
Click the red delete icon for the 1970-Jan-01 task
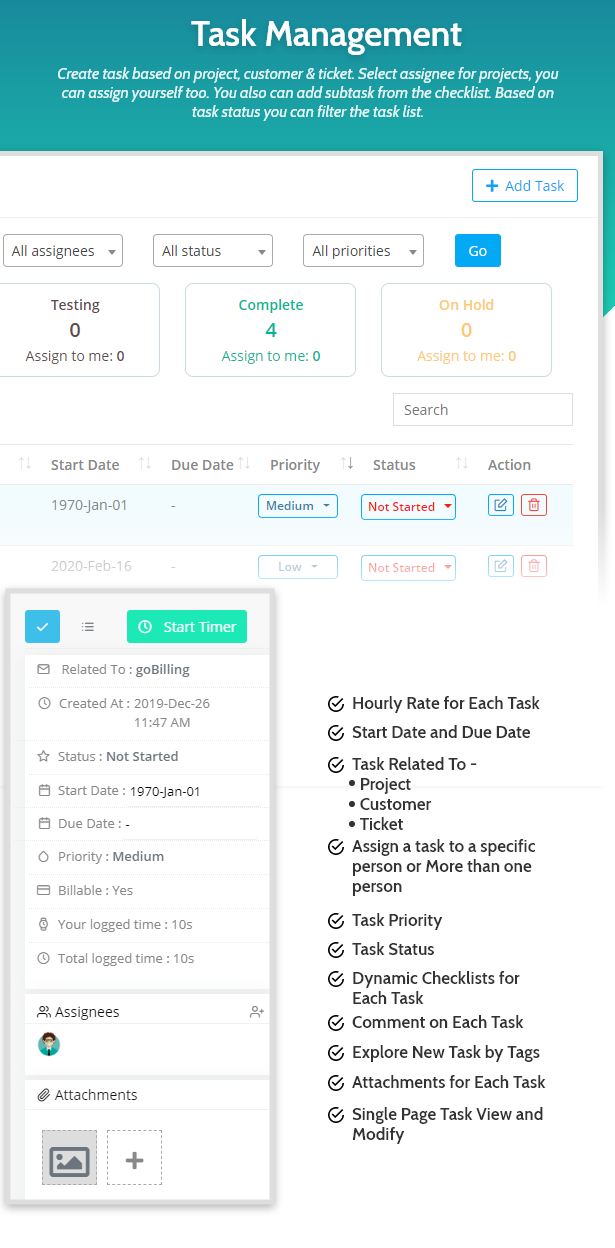click(x=534, y=505)
